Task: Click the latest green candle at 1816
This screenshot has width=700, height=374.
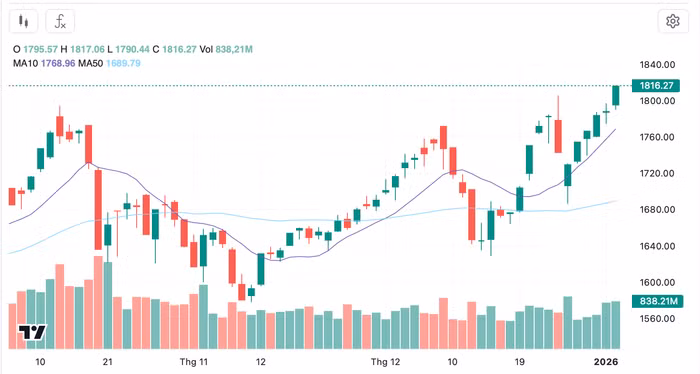Action: tap(616, 96)
